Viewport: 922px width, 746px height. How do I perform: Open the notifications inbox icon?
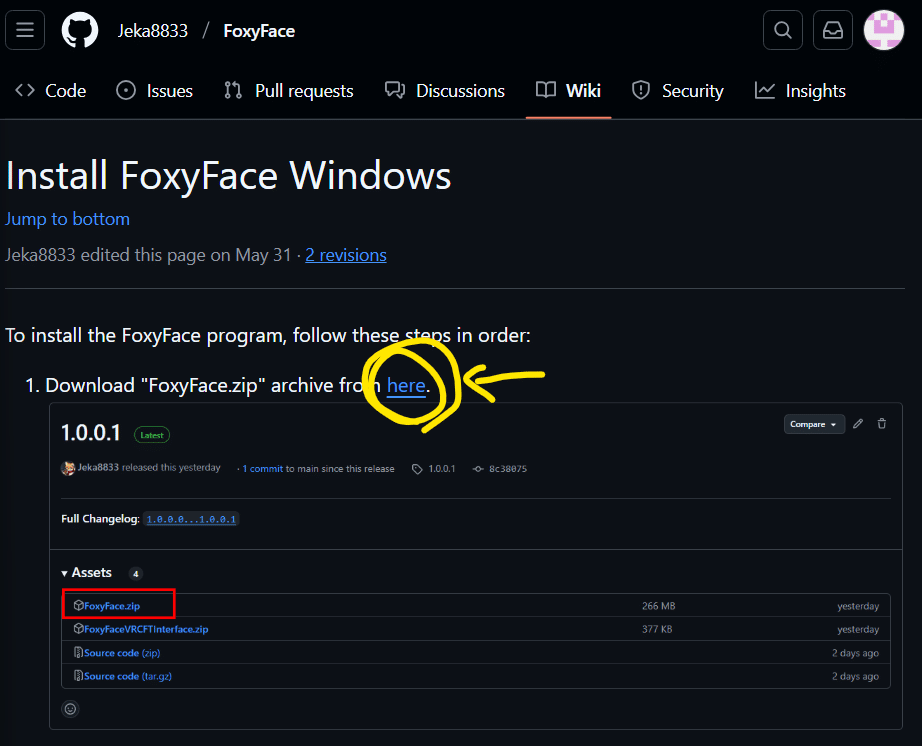[833, 29]
